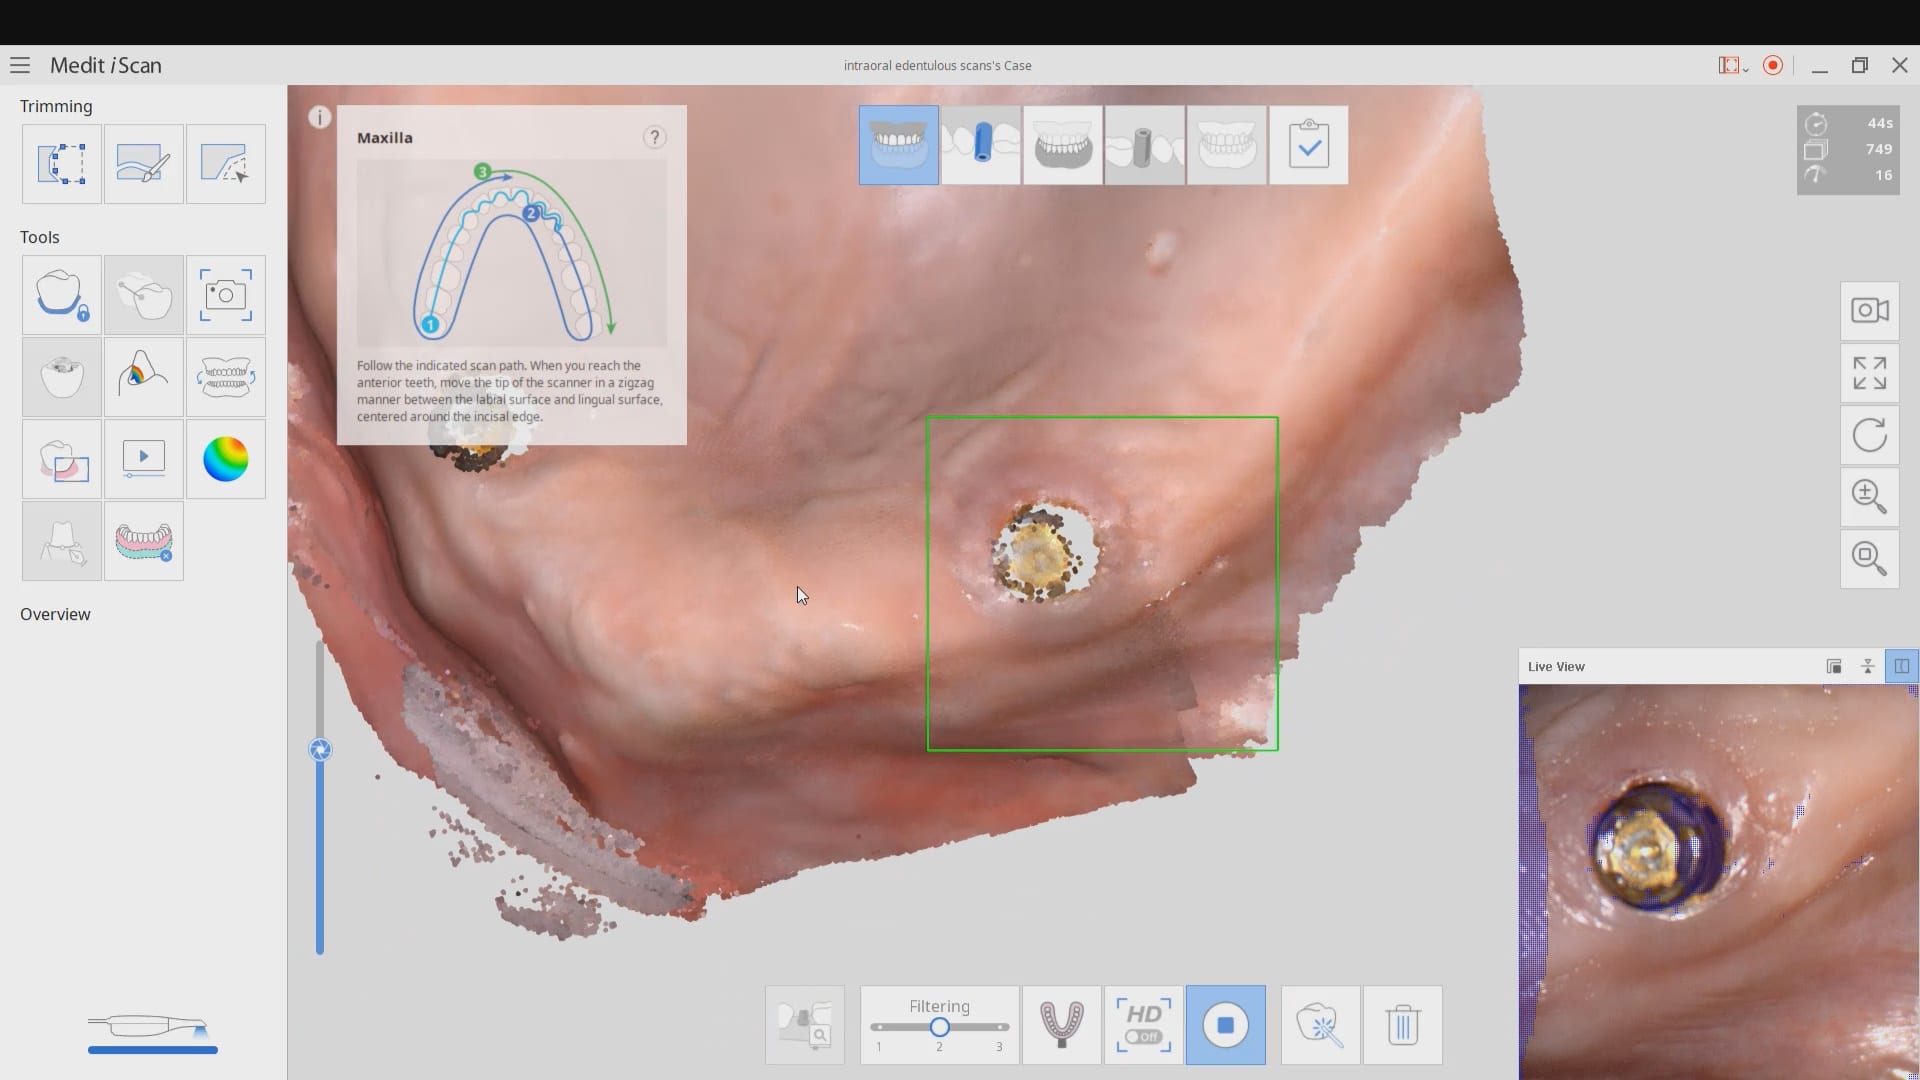The image size is (1920, 1080).
Task: Select the brush selection trimming tool
Action: pos(144,164)
